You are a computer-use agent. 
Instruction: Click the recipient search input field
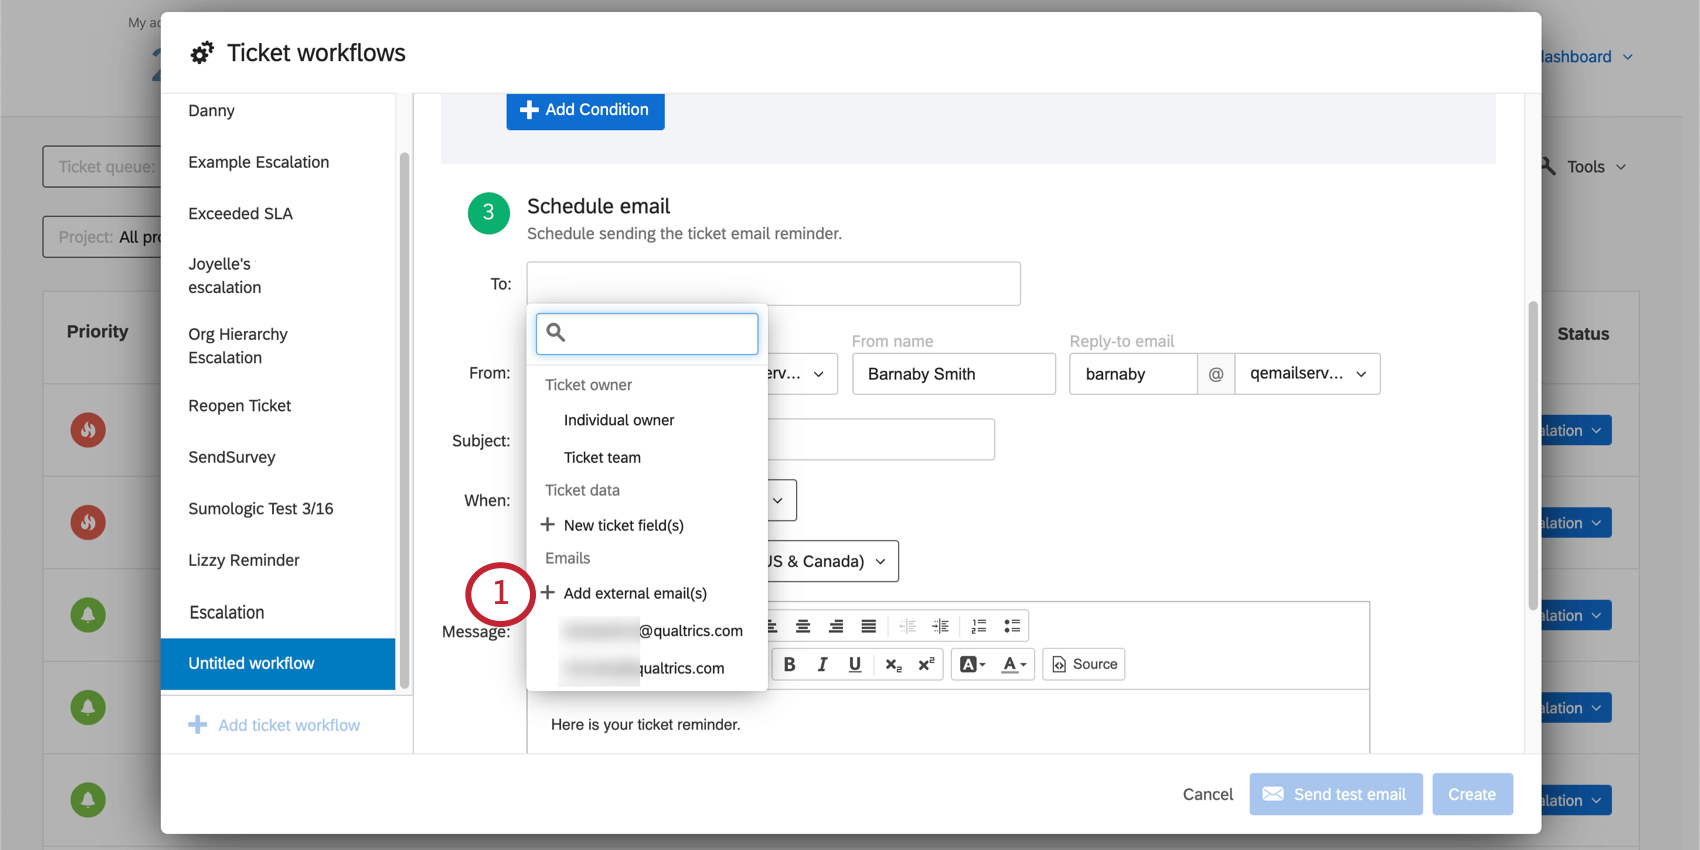pos(658,334)
